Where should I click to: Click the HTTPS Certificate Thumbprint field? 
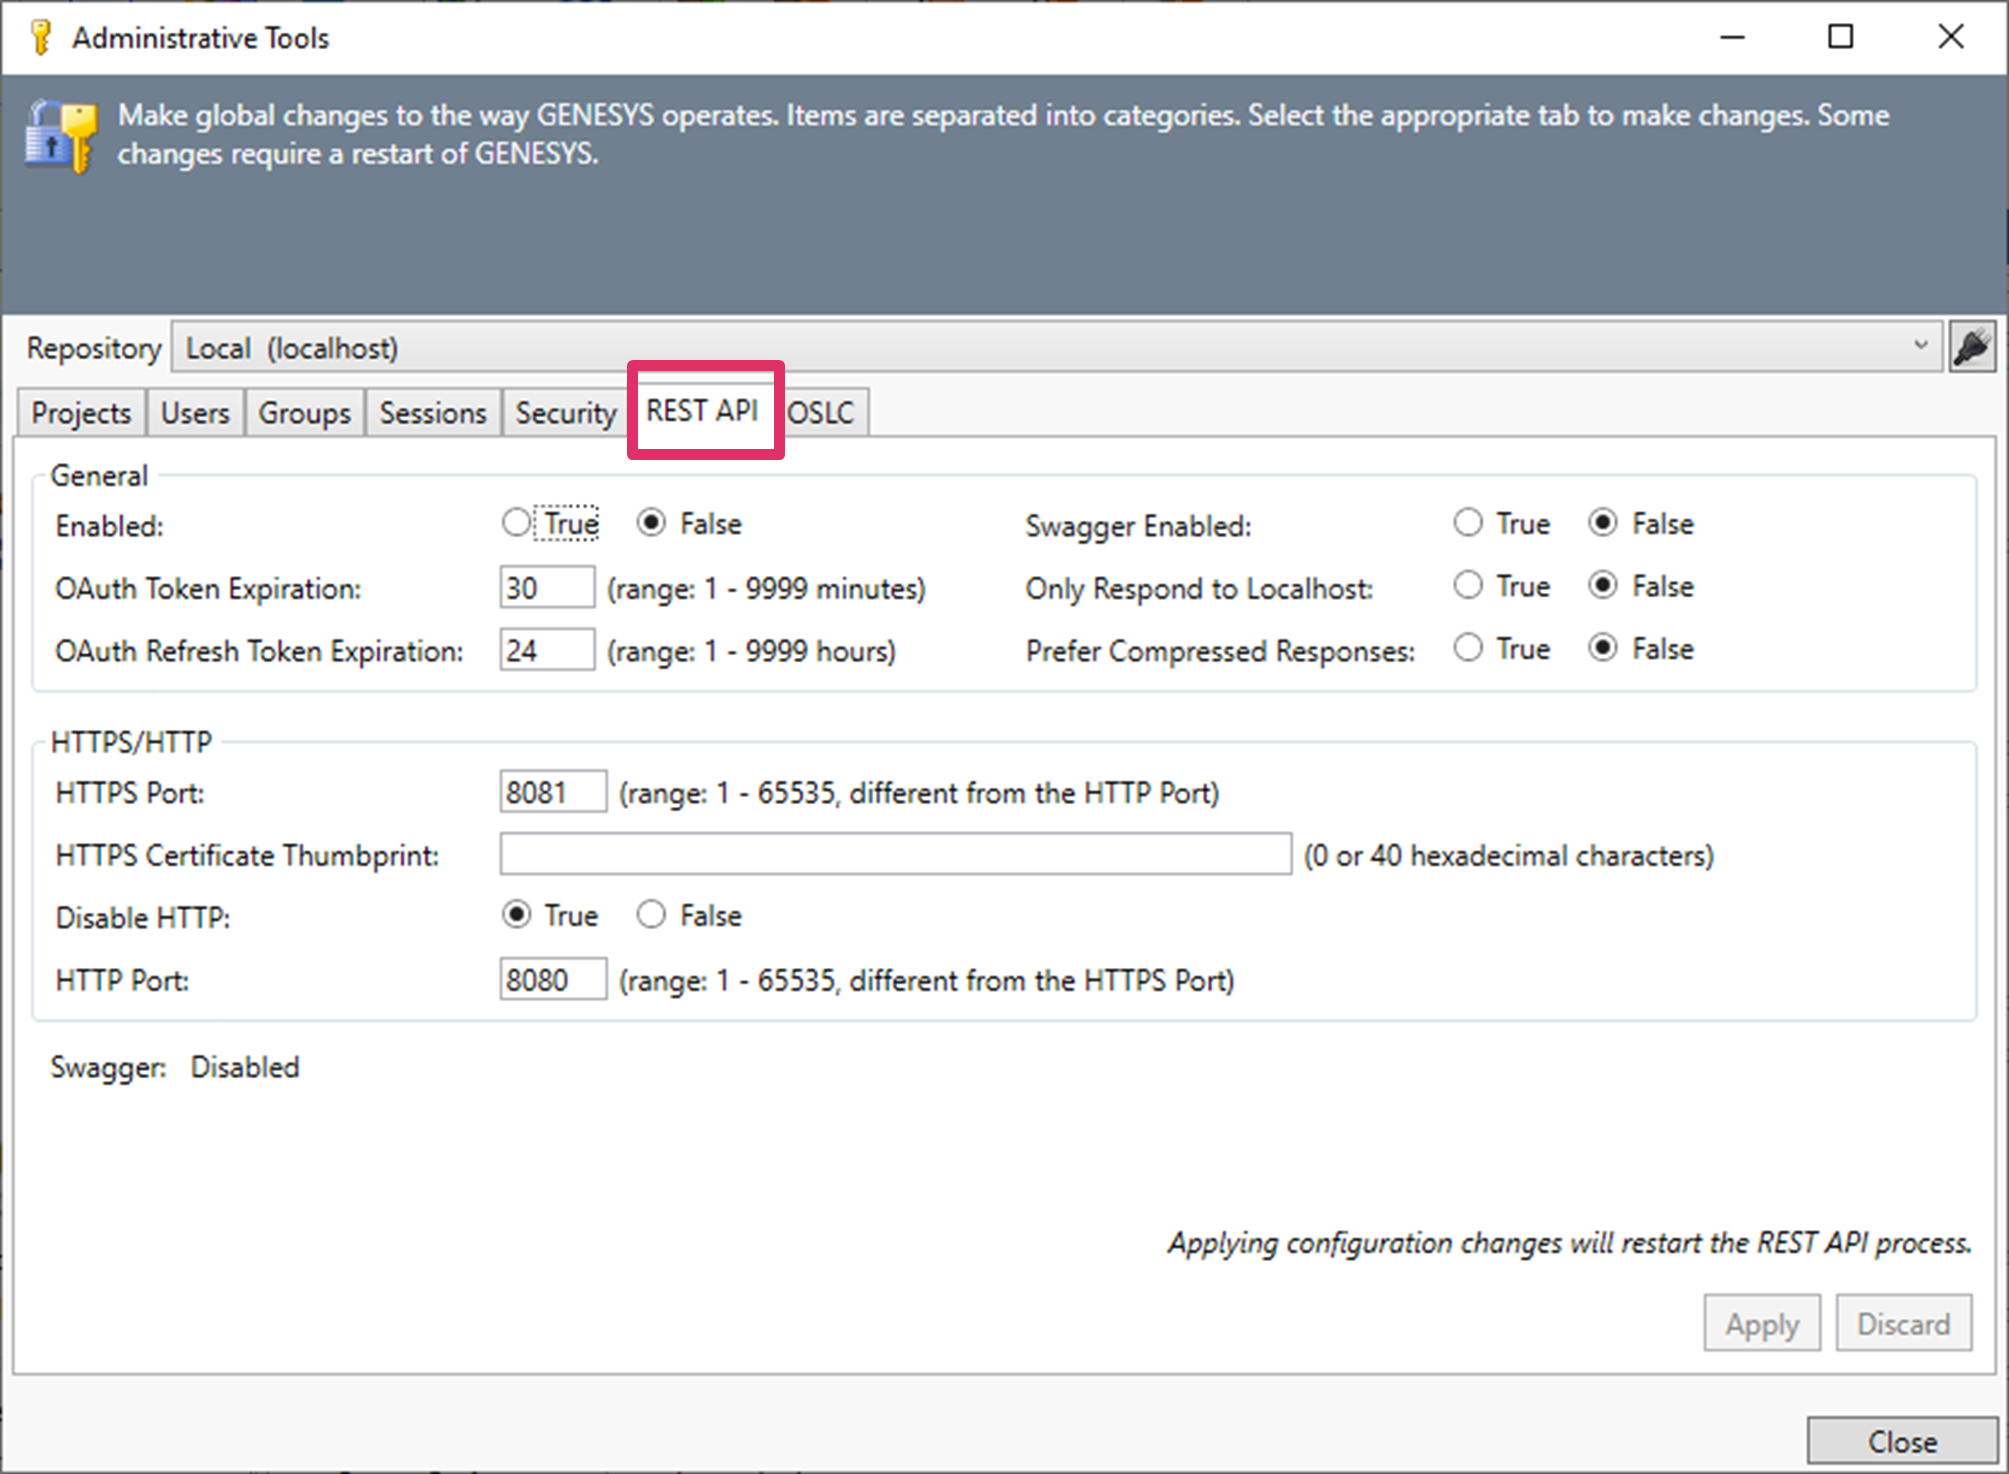[x=895, y=854]
